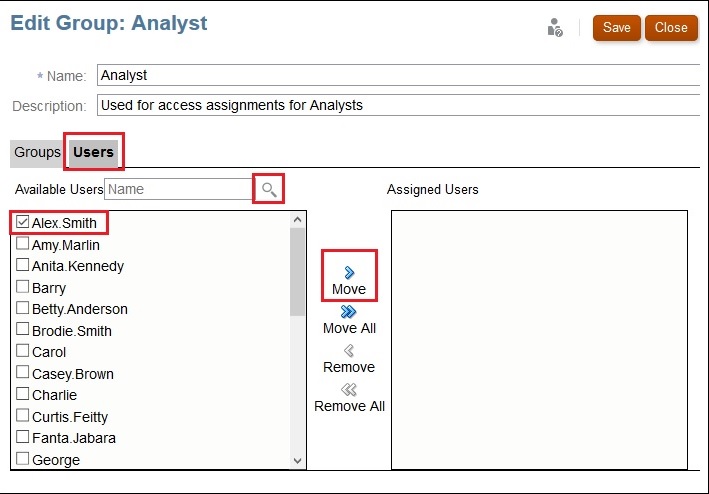Screen dimensions: 709x494
Task: Click the Description text field
Action: [398, 105]
